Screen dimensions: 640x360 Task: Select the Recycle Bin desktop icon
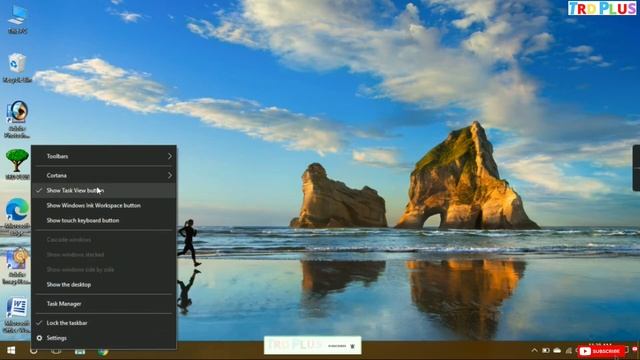(17, 67)
